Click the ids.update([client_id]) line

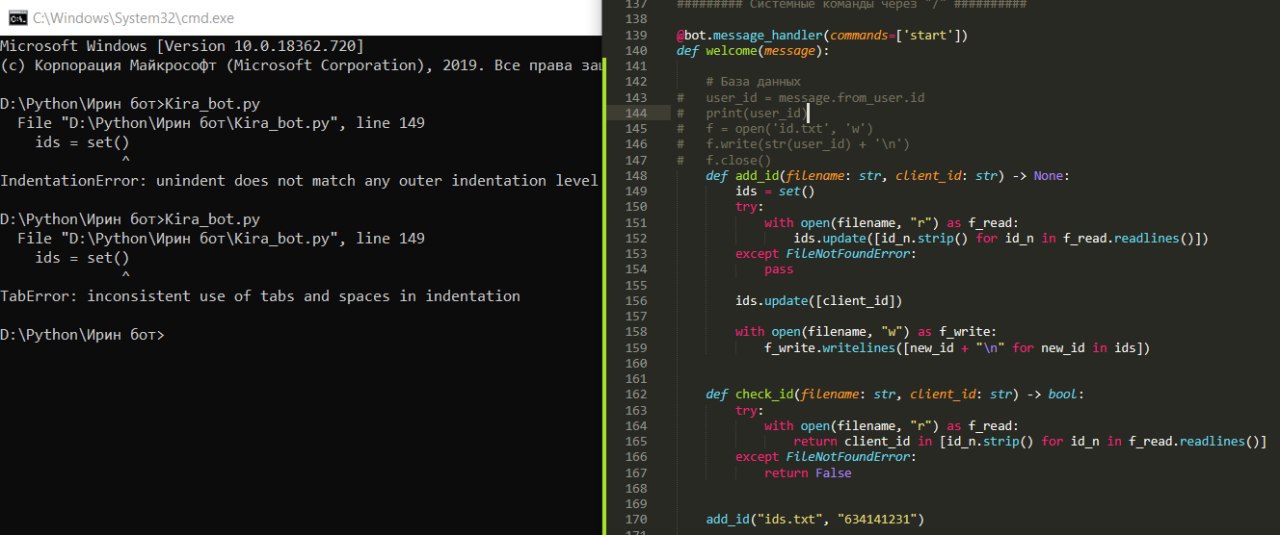819,301
